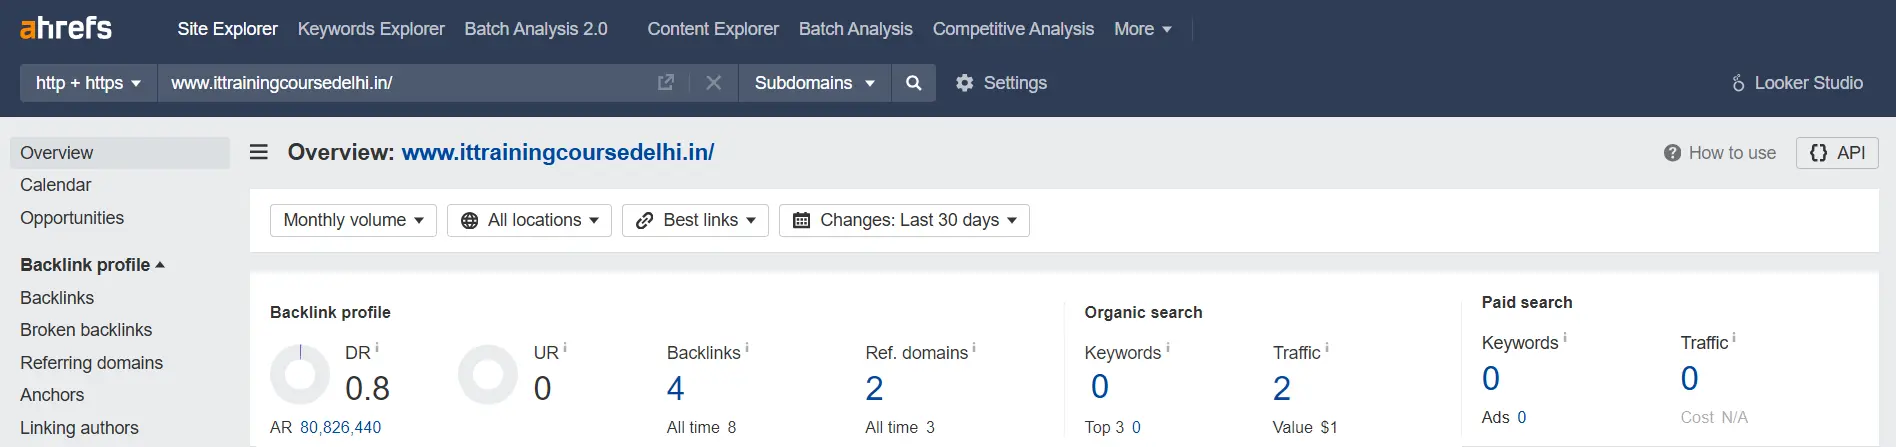The height and width of the screenshot is (447, 1896).
Task: Show Paid Keywords info icon
Action: pyautogui.click(x=1565, y=338)
